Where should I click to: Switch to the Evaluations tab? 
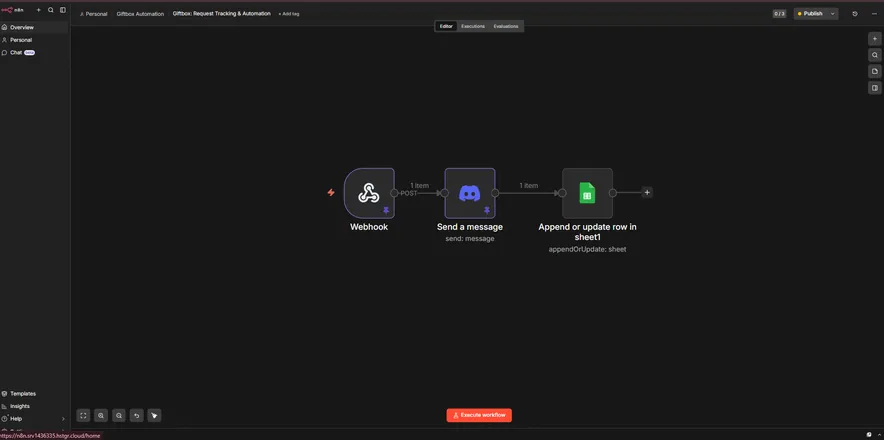click(x=506, y=27)
